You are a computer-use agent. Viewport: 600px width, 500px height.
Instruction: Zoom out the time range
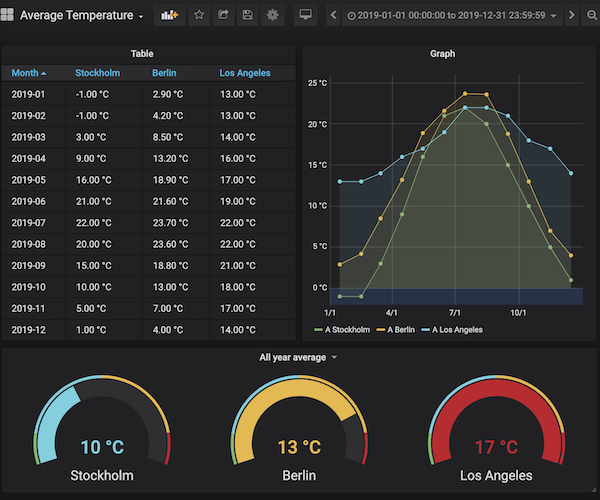(591, 15)
